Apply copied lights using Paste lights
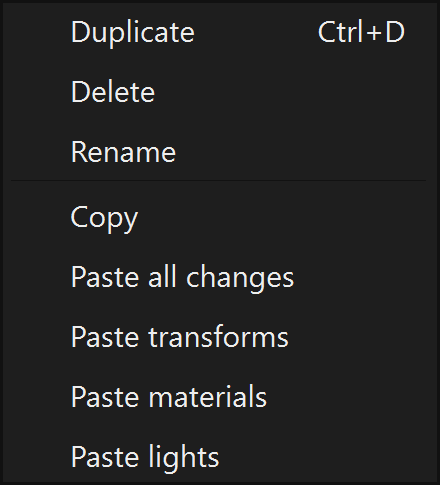 [x=220, y=457]
